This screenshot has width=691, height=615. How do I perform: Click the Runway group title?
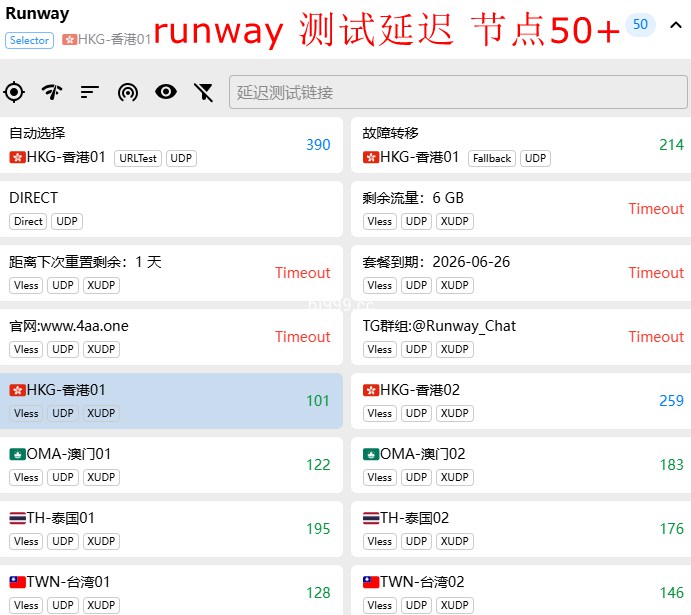(37, 14)
